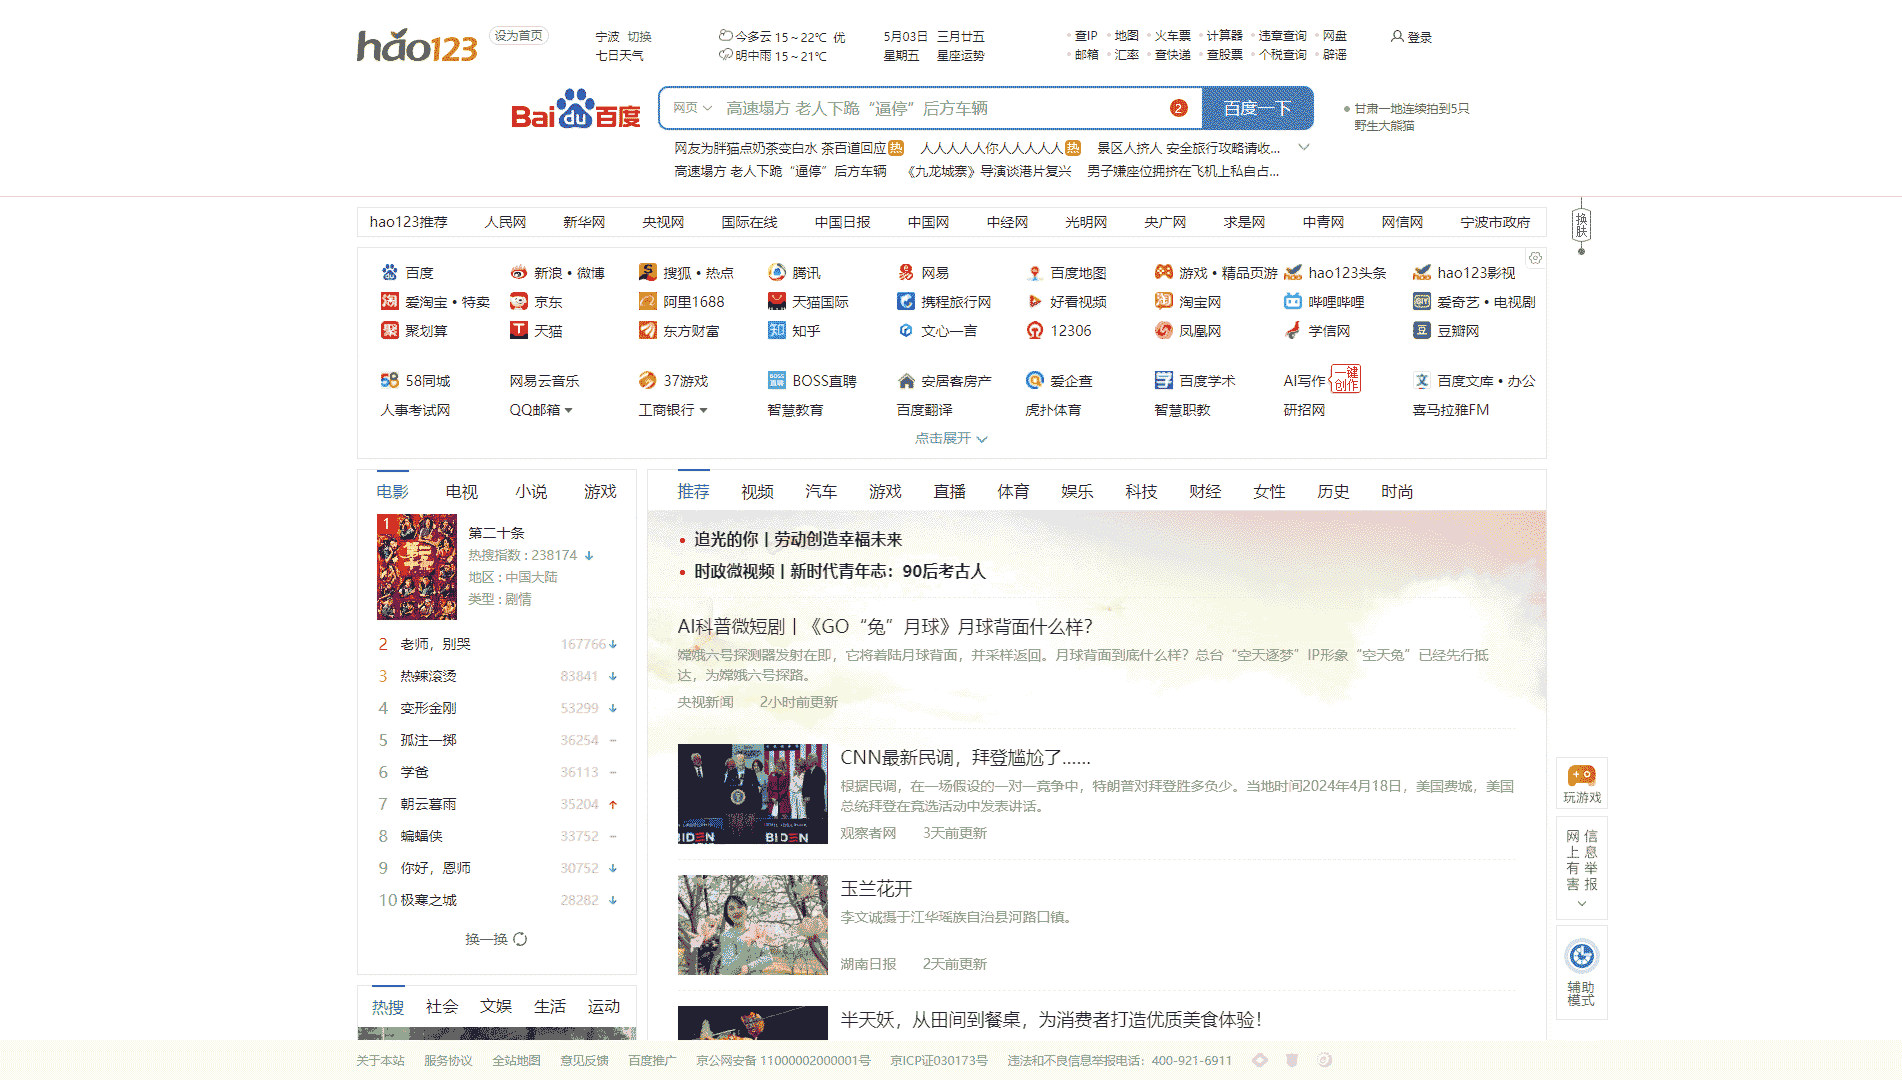The height and width of the screenshot is (1080, 1902).
Task: Click the 百度一下 search button
Action: pyautogui.click(x=1258, y=108)
